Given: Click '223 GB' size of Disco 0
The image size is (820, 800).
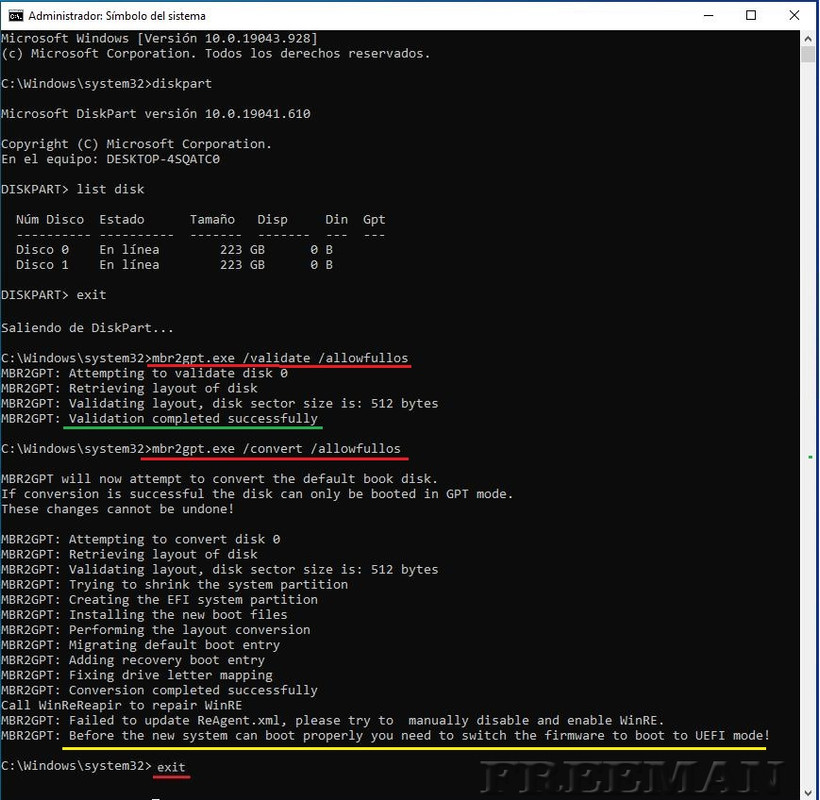Looking at the screenshot, I should click(242, 250).
